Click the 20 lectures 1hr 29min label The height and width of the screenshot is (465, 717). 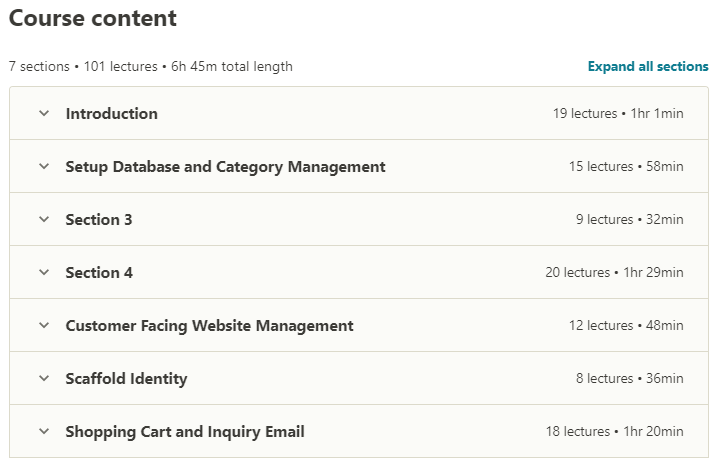coord(615,273)
